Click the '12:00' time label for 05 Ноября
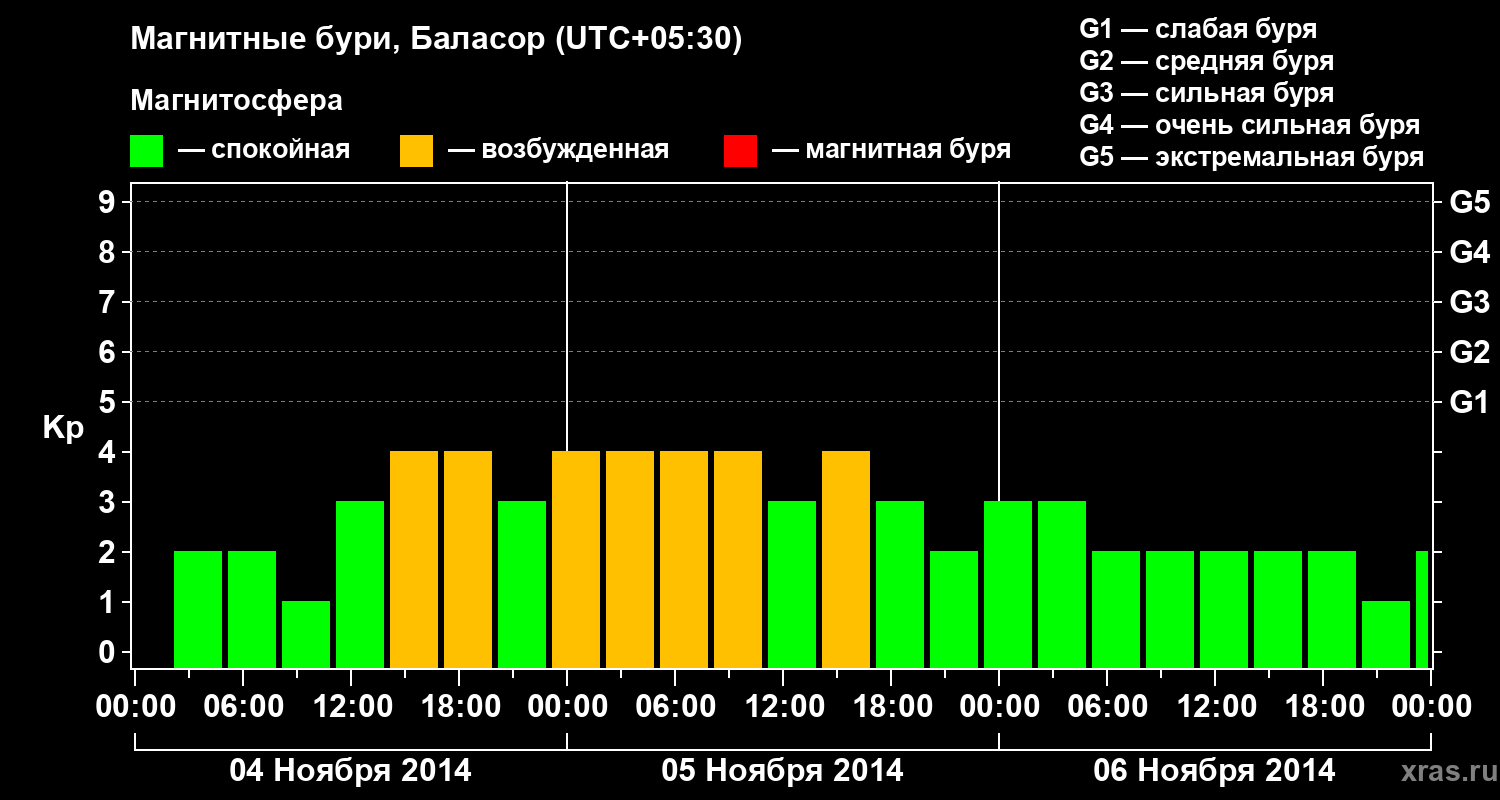 click(783, 706)
